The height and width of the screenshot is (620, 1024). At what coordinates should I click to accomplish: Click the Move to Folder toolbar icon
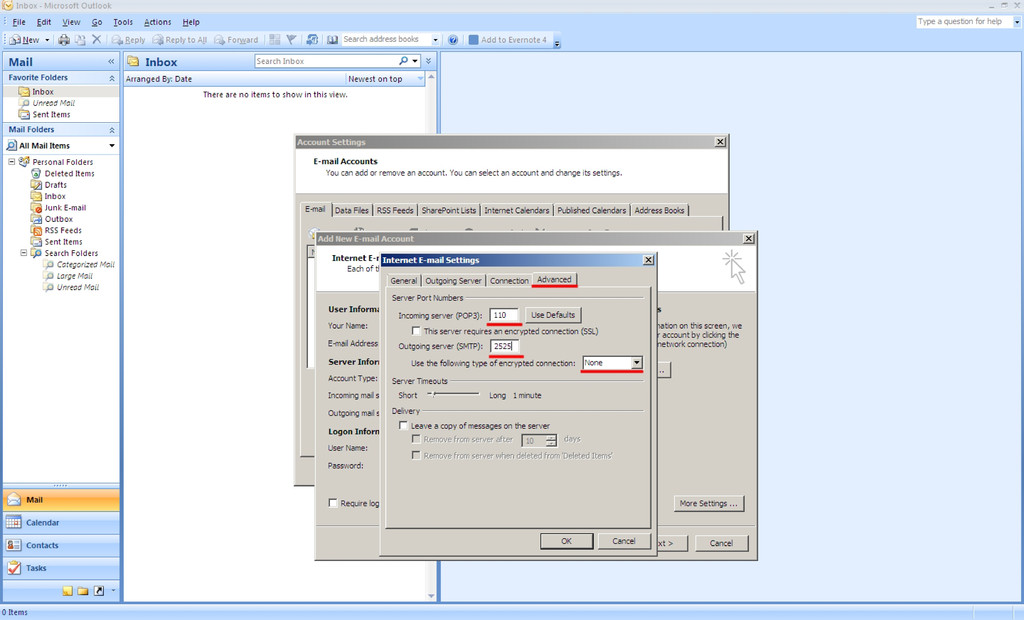click(80, 40)
